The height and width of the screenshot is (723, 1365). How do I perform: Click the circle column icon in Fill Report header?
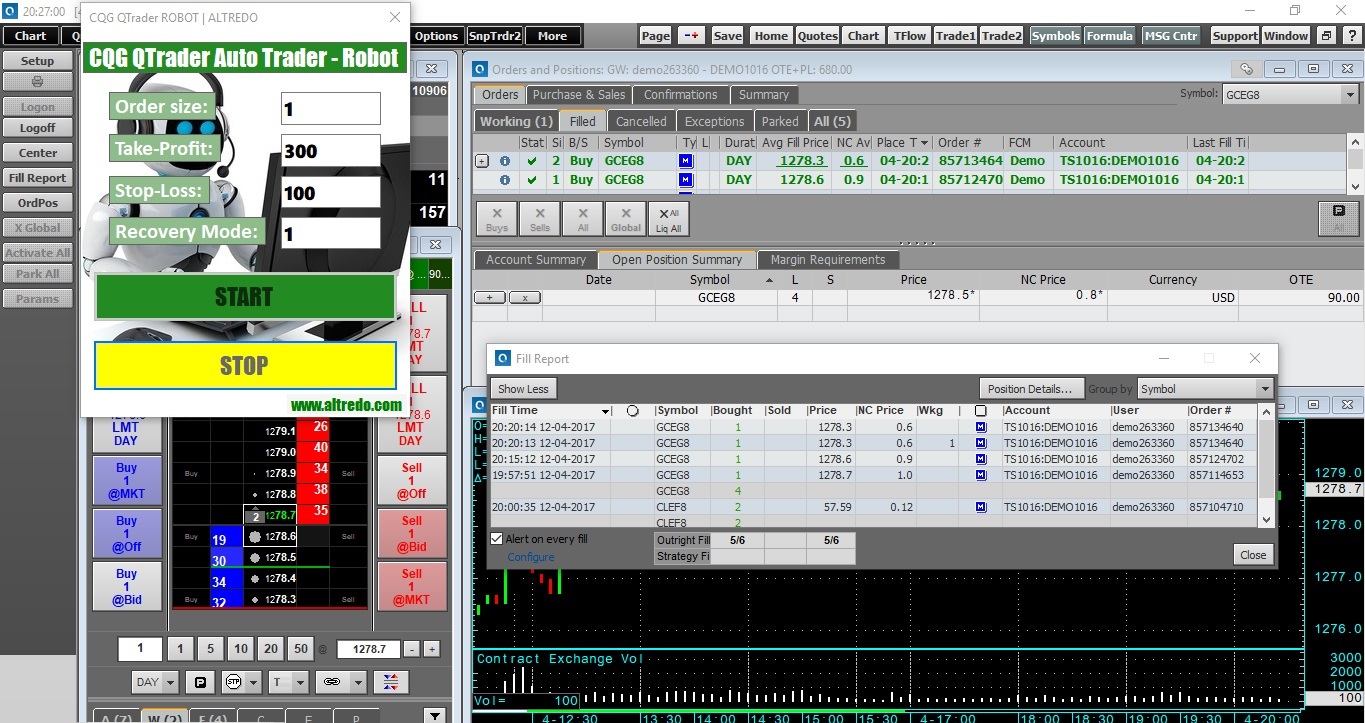tap(632, 411)
